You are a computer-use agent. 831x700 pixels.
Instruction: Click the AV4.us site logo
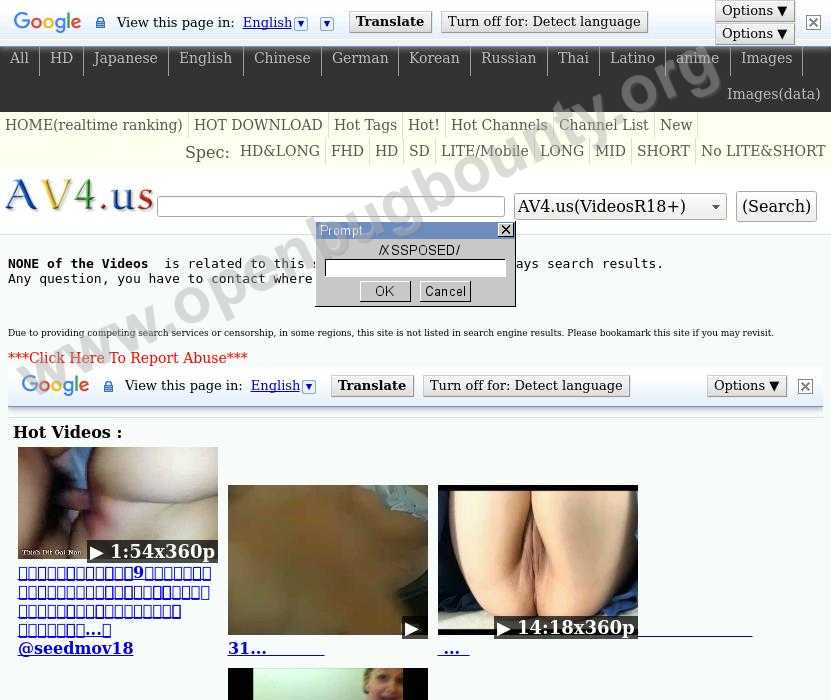[79, 196]
